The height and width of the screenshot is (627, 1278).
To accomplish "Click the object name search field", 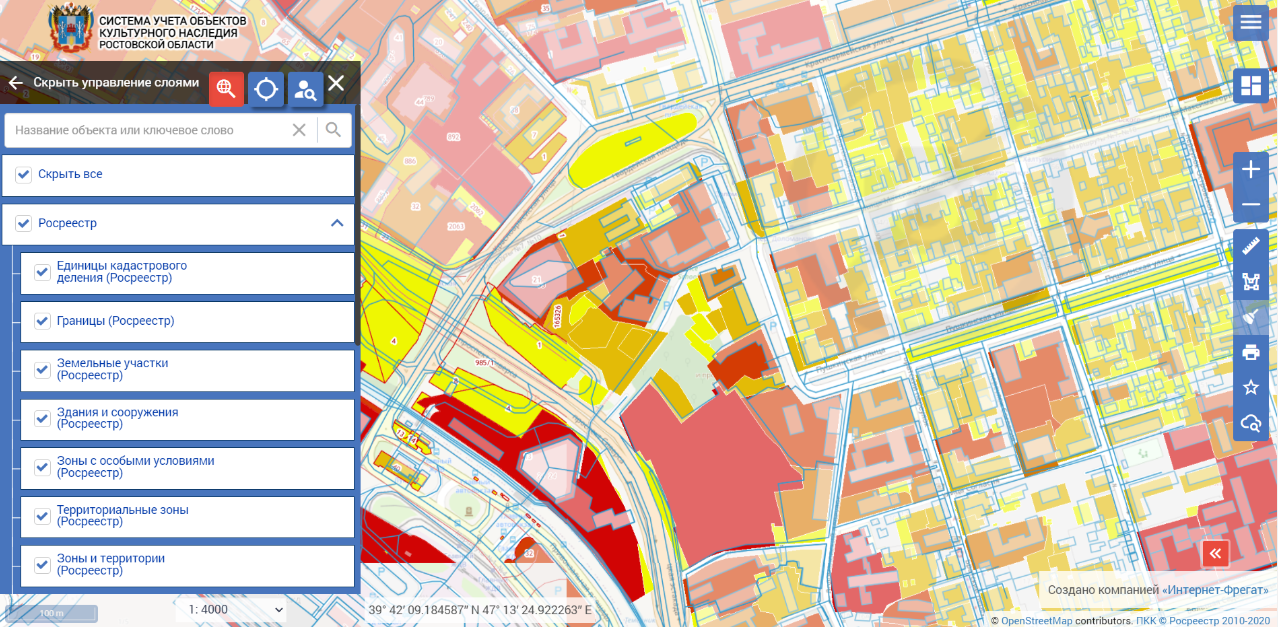I will click(x=150, y=130).
